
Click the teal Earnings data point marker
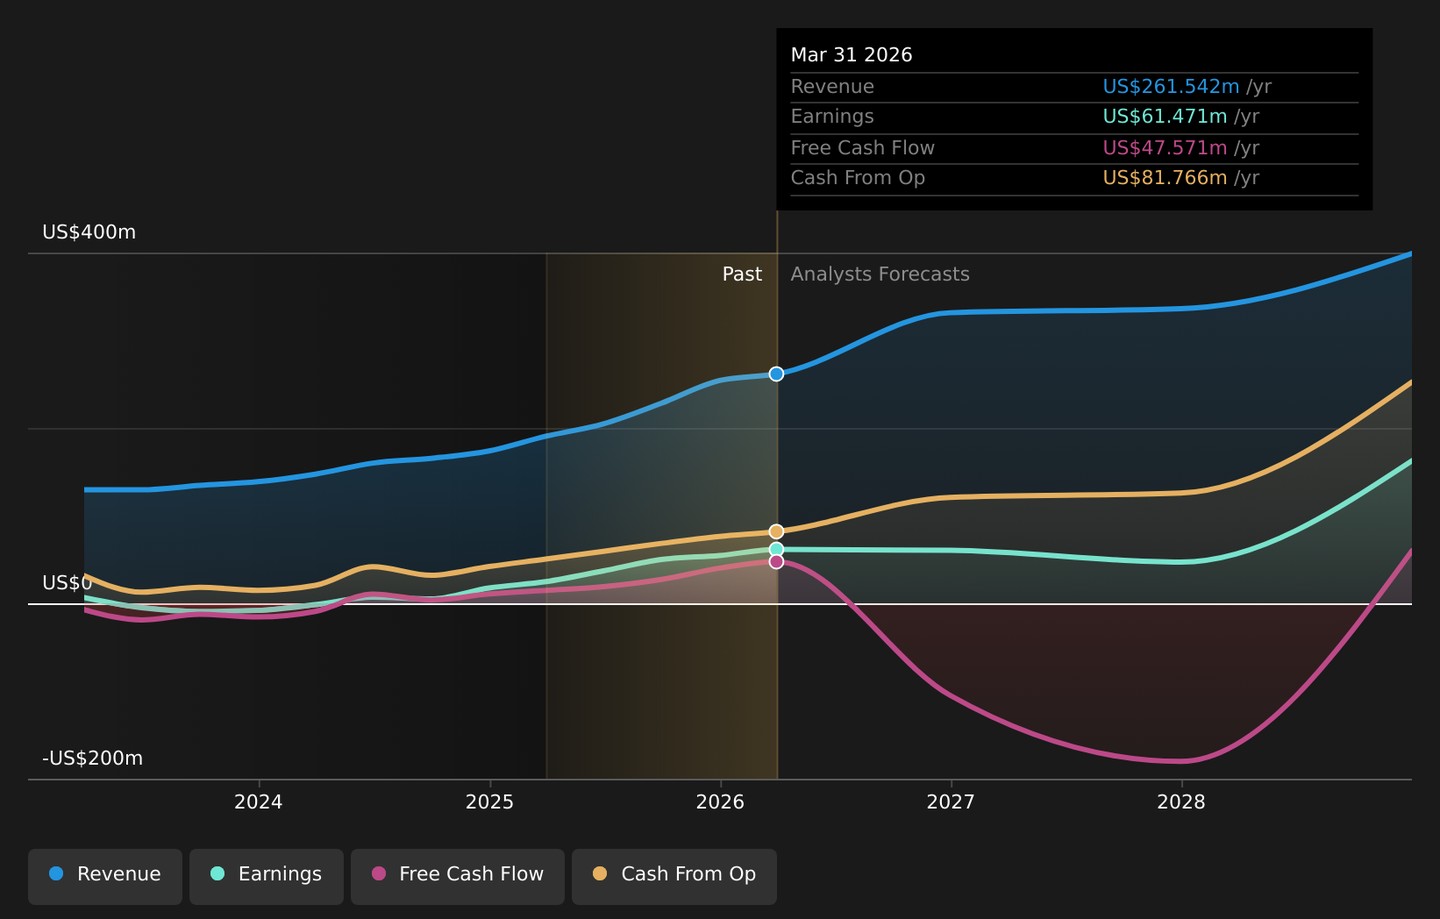coord(776,549)
